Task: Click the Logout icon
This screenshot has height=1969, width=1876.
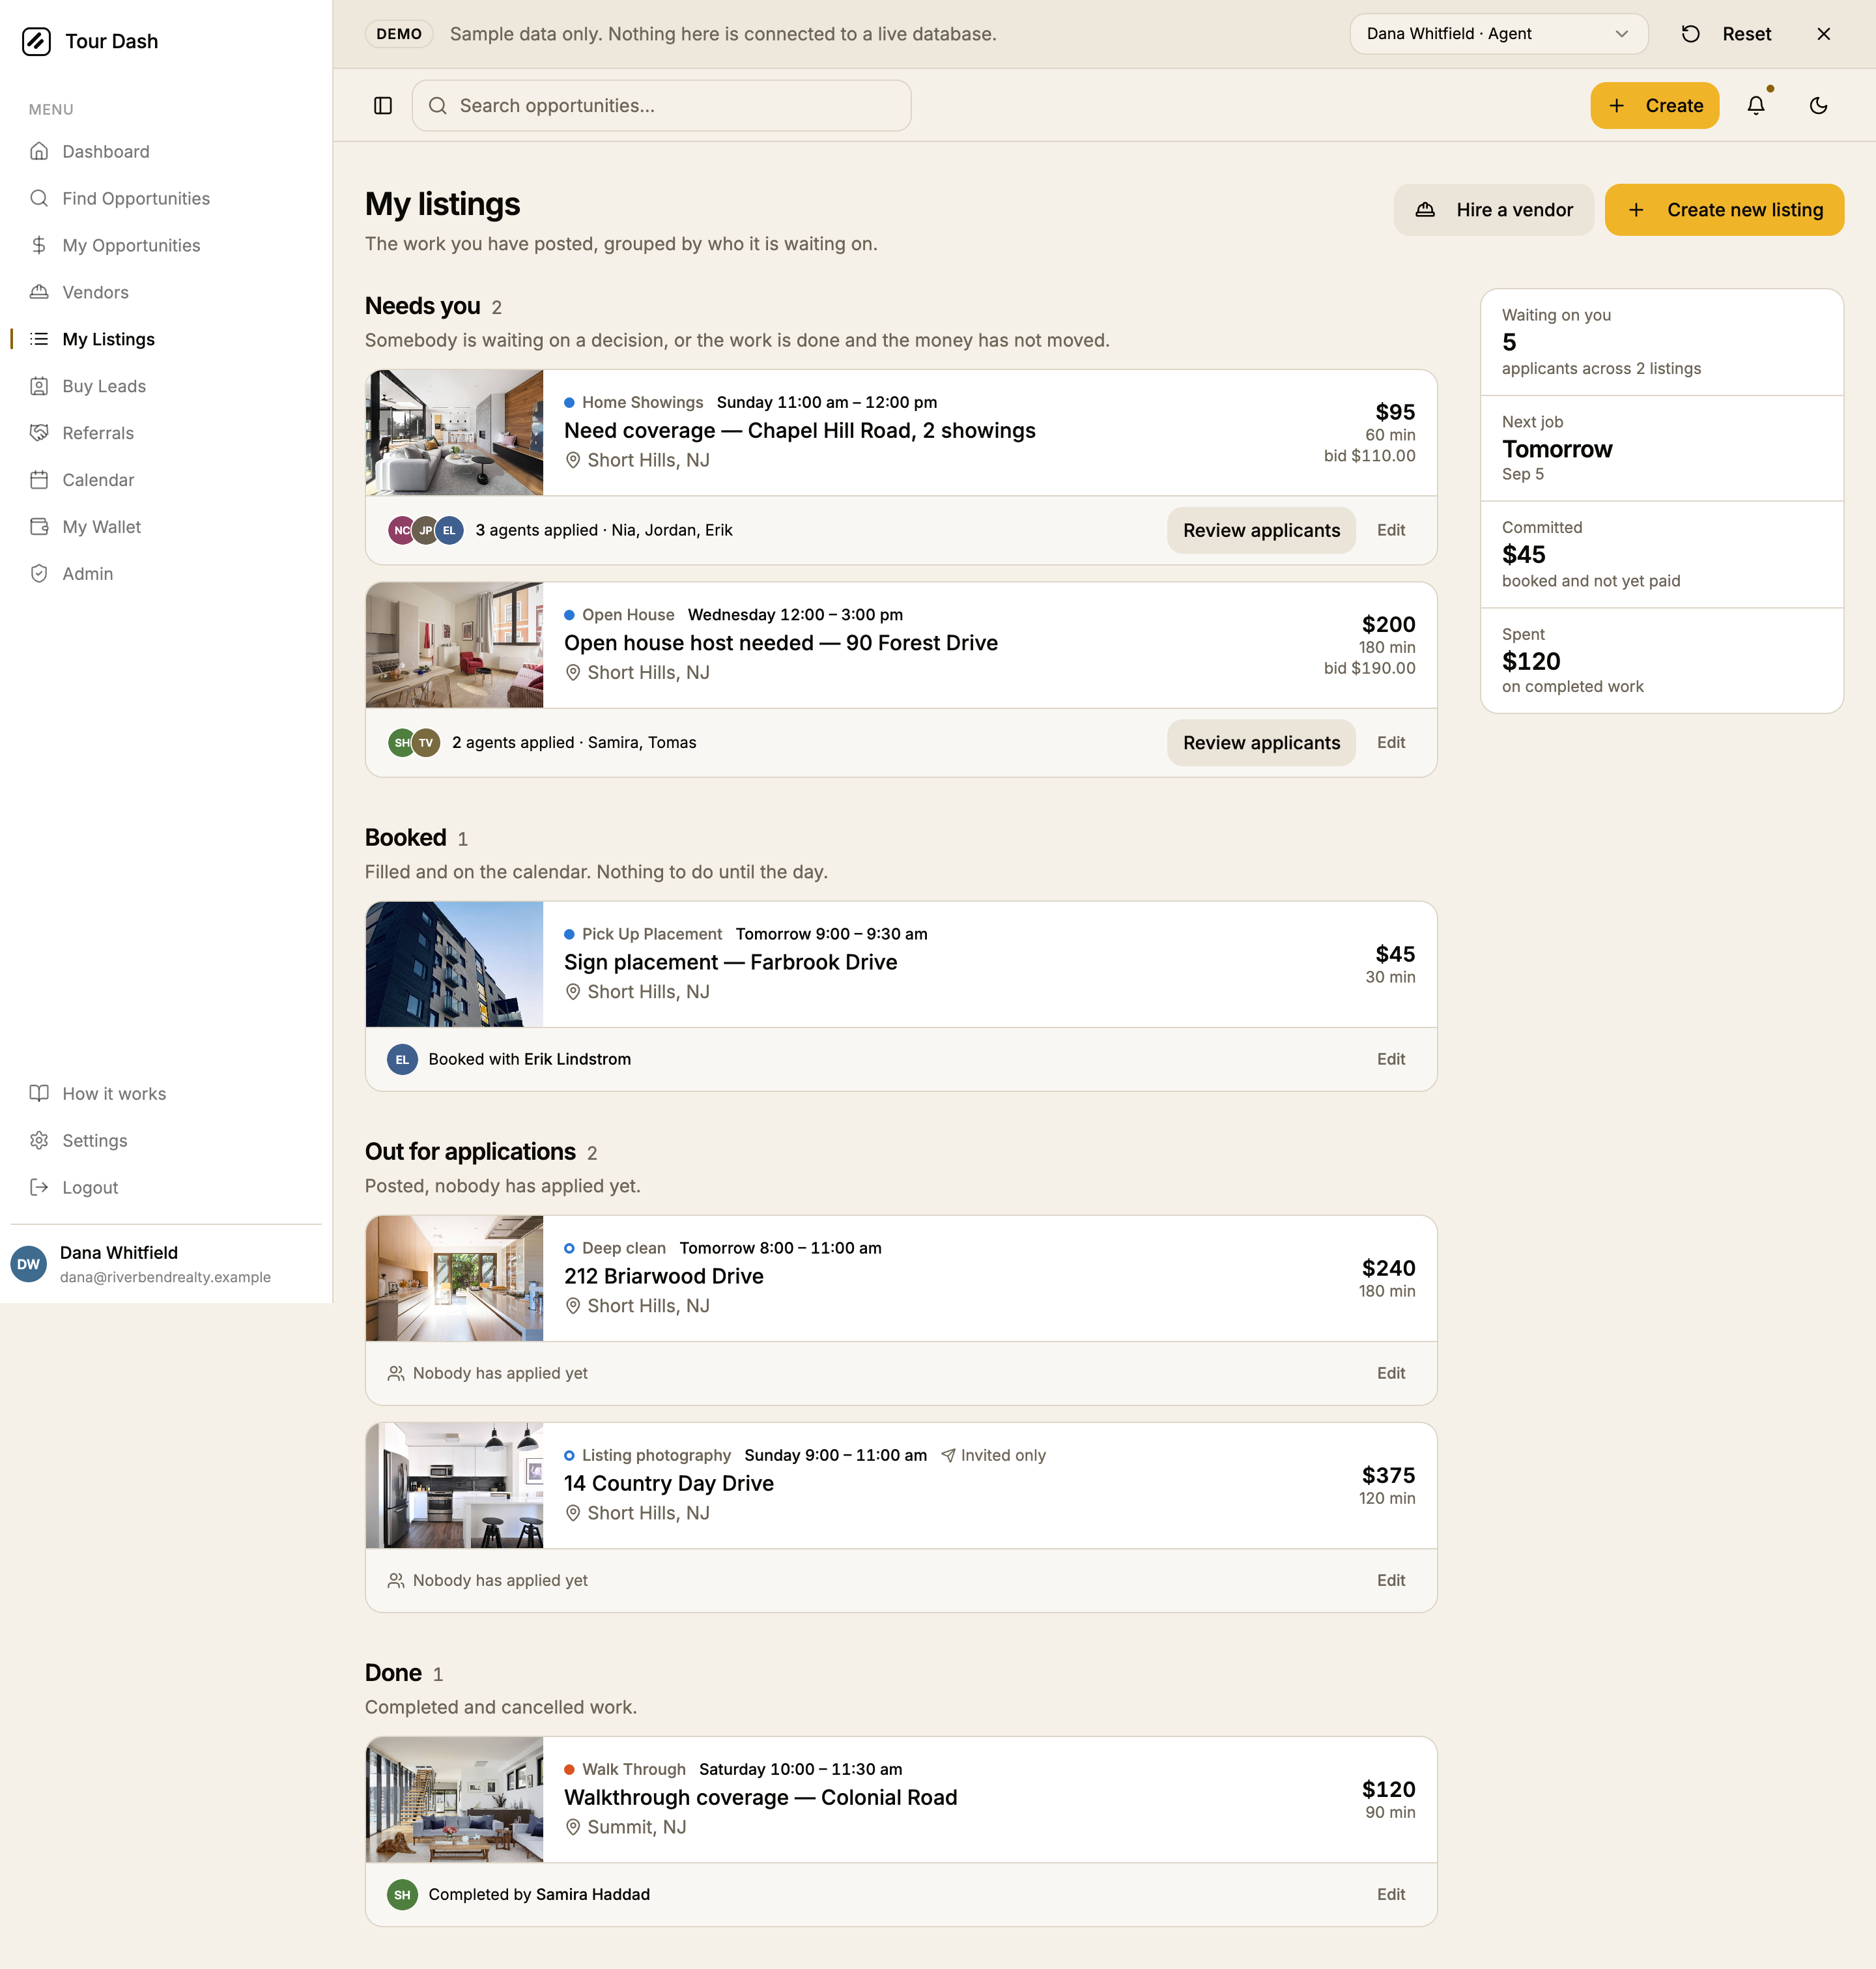Action: (39, 1187)
